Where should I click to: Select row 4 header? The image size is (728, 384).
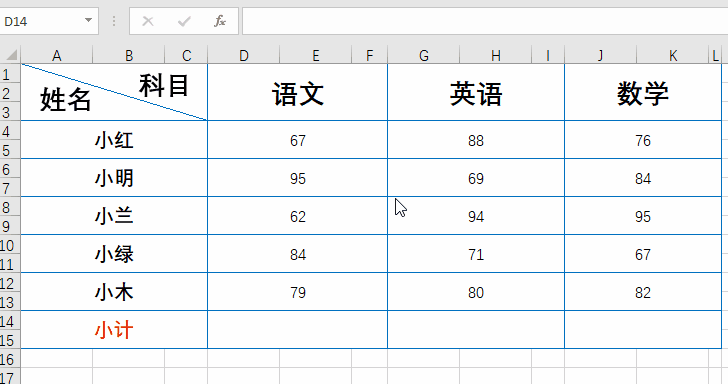(x=10, y=130)
